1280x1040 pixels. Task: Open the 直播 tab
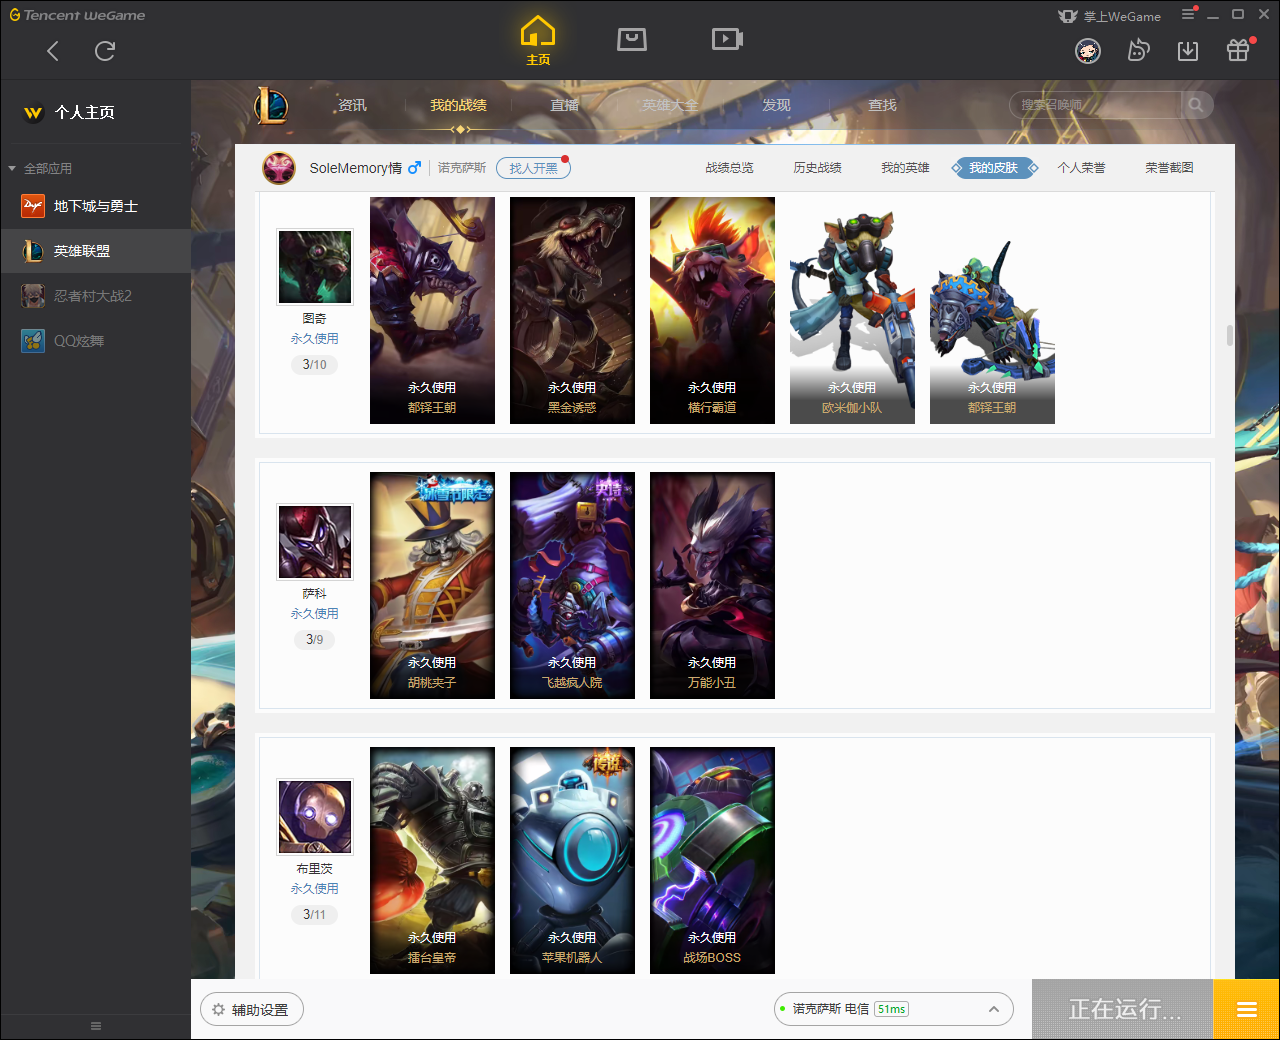(564, 105)
